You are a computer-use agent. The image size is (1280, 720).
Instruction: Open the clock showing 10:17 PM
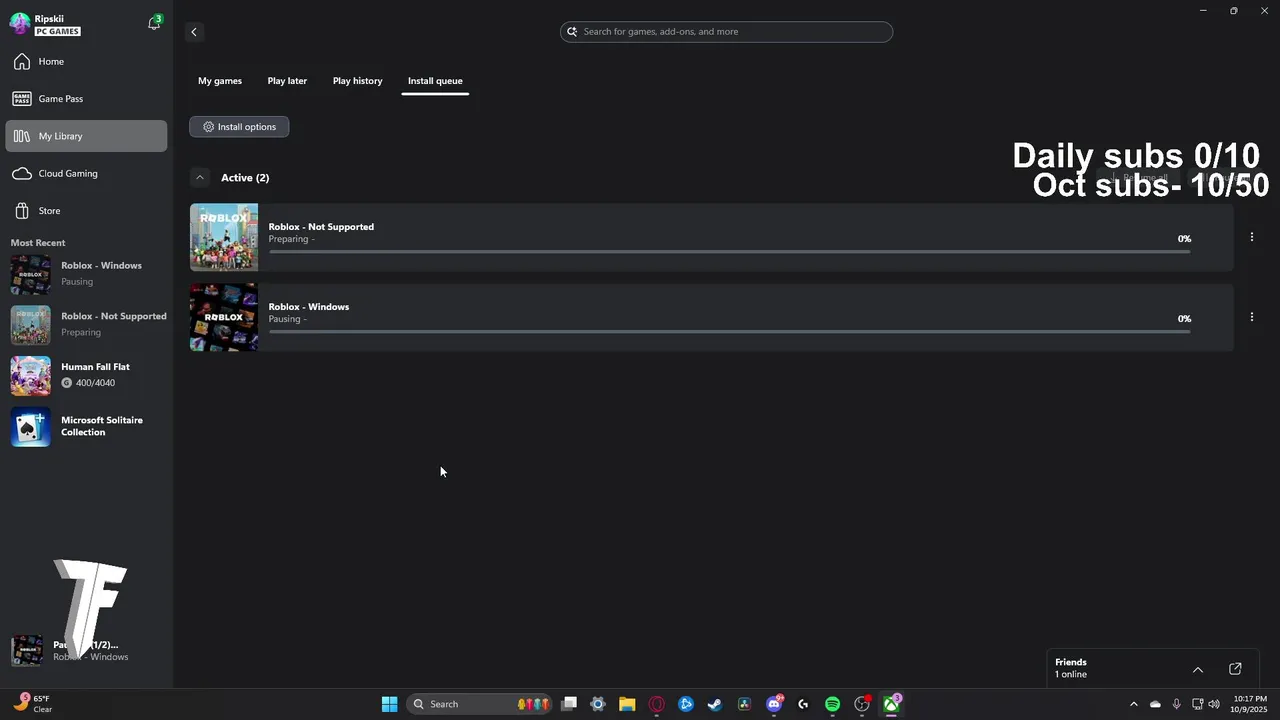1250,704
